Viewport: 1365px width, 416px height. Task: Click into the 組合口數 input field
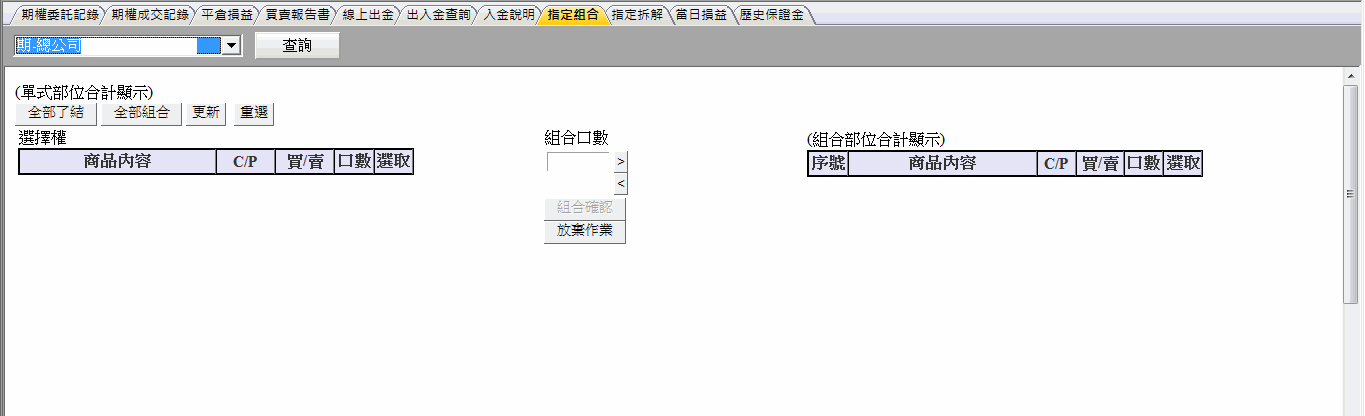[x=578, y=162]
